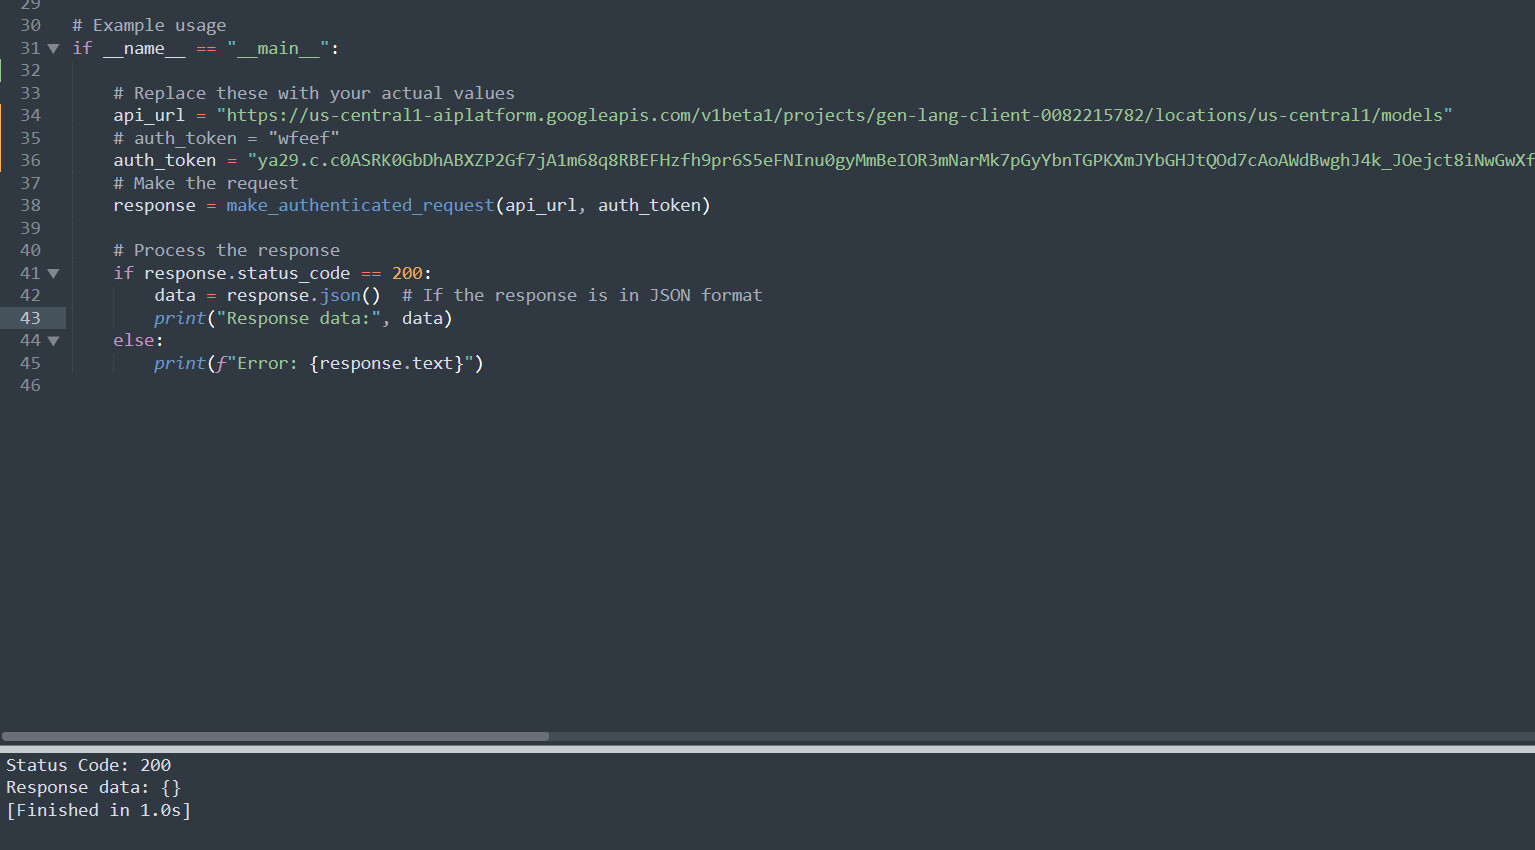
Task: Place cursor on the "# Example usage" comment
Action: [x=149, y=25]
